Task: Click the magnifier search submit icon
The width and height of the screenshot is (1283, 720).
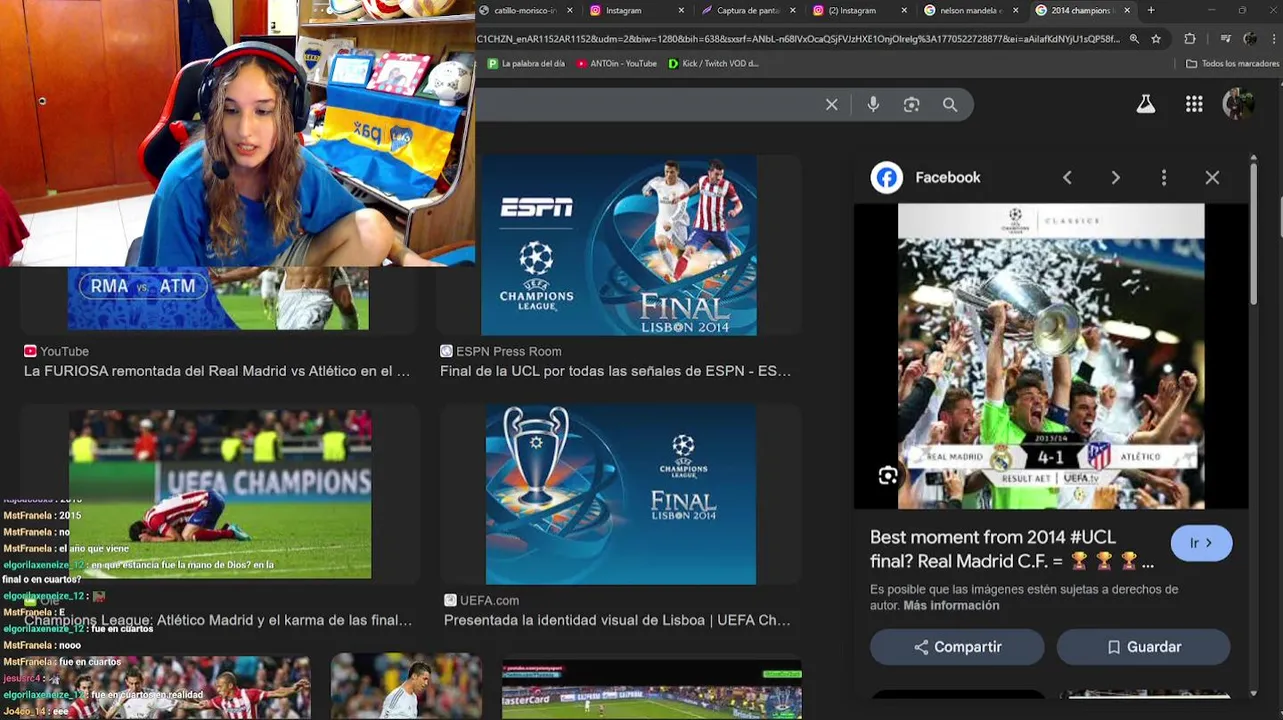Action: pos(950,105)
